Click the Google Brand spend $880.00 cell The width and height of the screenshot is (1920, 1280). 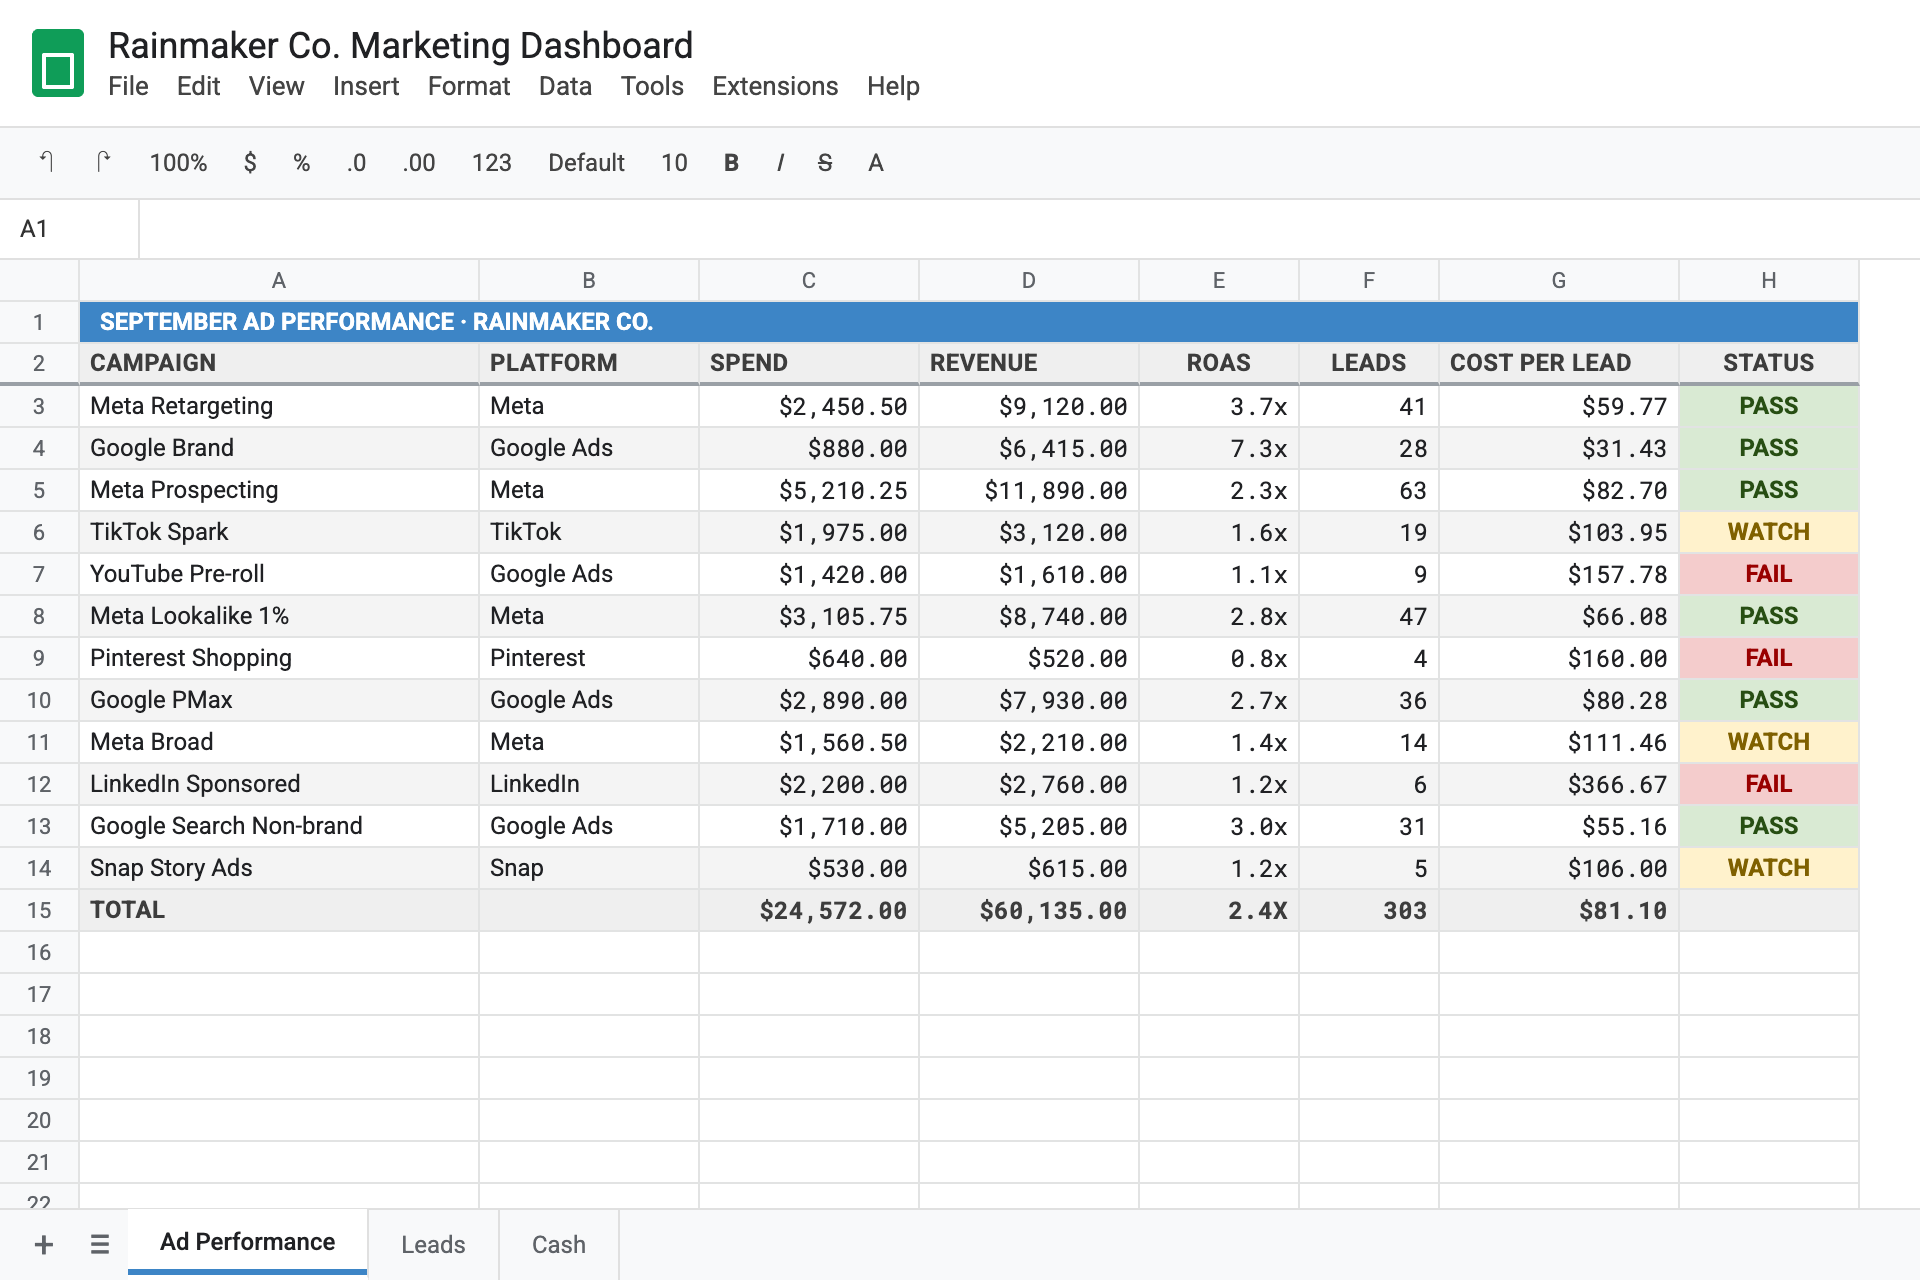809,448
